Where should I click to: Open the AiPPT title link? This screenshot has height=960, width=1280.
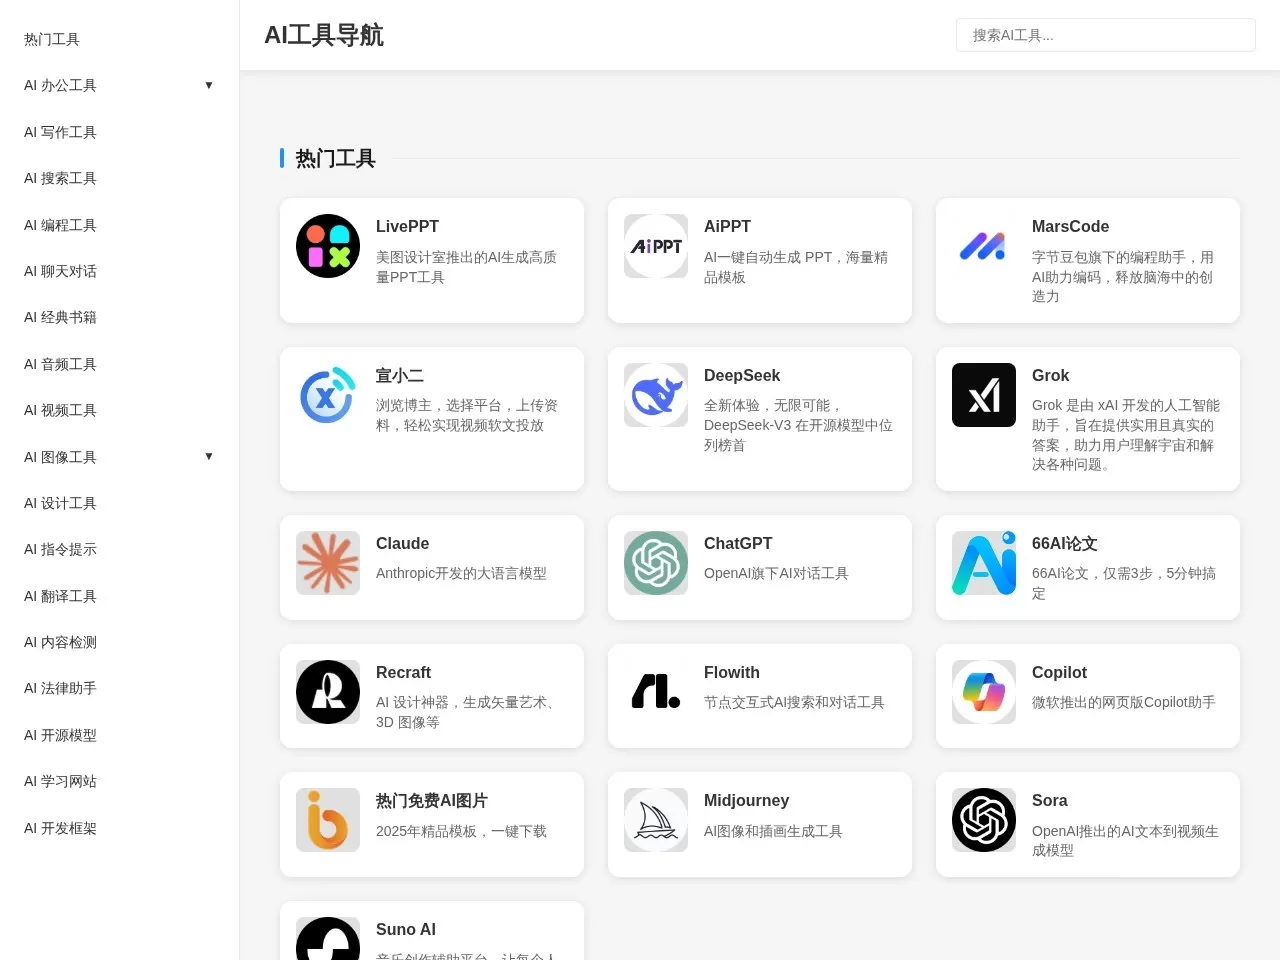(x=727, y=227)
